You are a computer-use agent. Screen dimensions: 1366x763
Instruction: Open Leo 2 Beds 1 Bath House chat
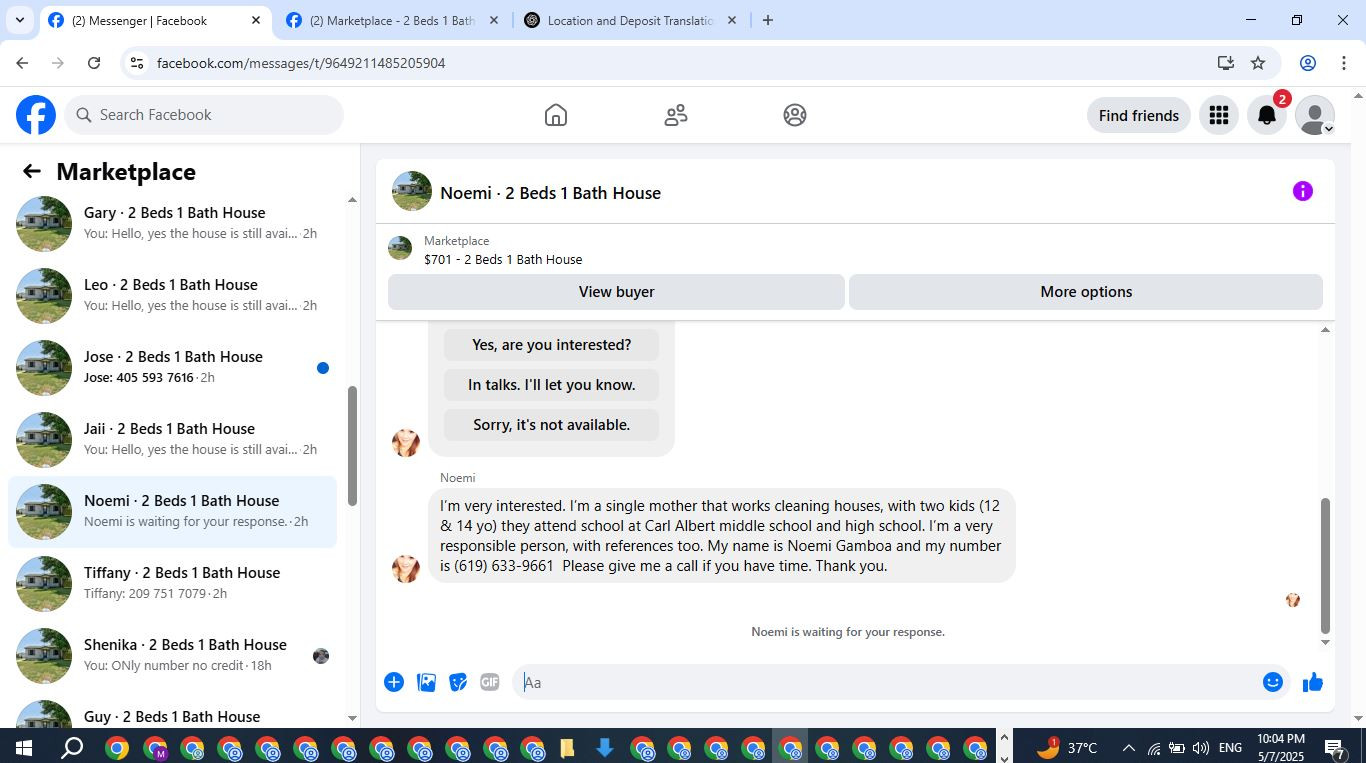pyautogui.click(x=172, y=295)
